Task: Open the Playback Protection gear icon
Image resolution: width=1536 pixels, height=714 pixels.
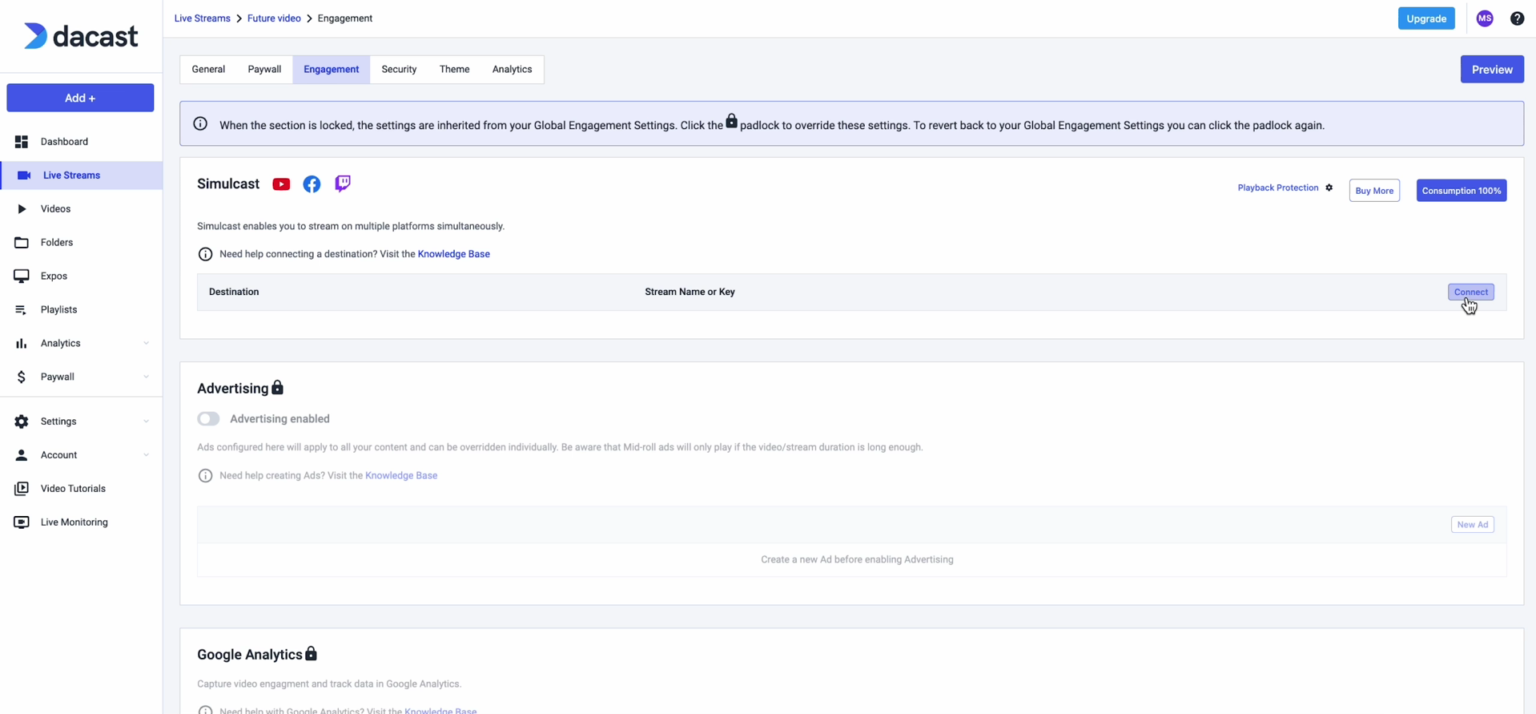Action: pyautogui.click(x=1330, y=188)
